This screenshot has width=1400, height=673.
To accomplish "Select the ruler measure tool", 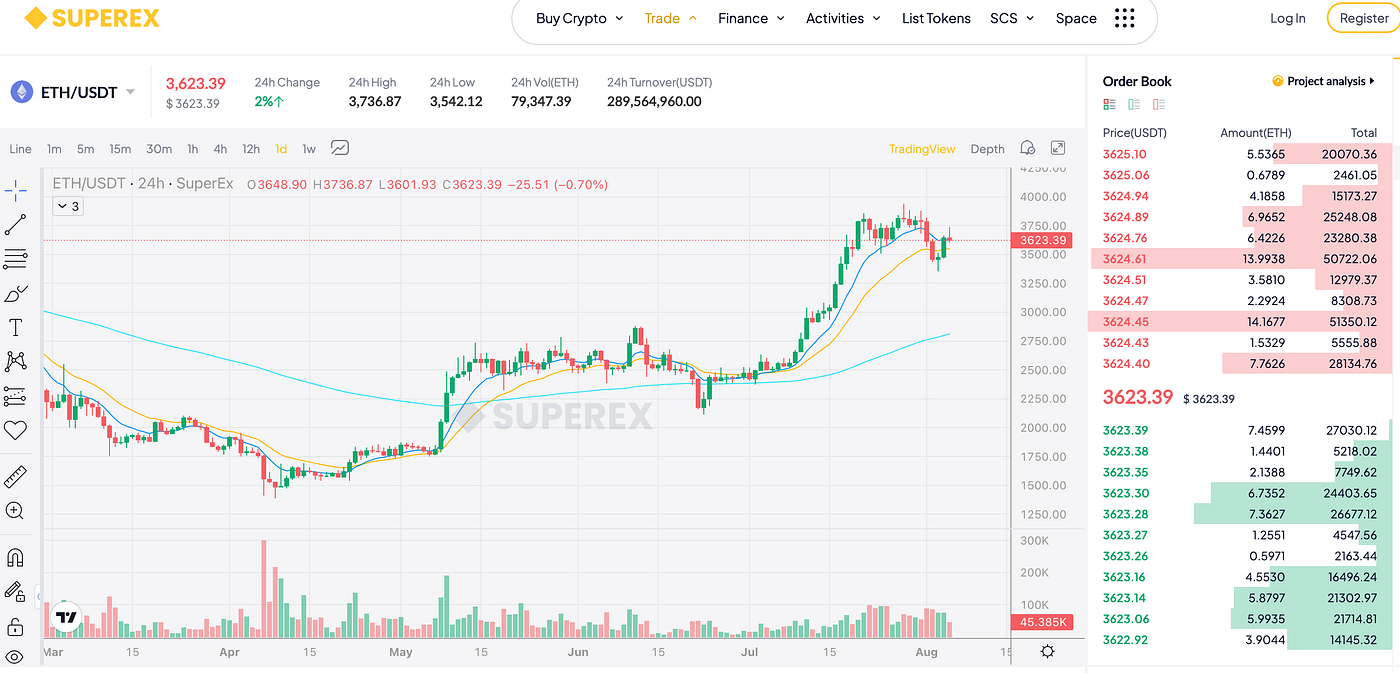I will [15, 476].
